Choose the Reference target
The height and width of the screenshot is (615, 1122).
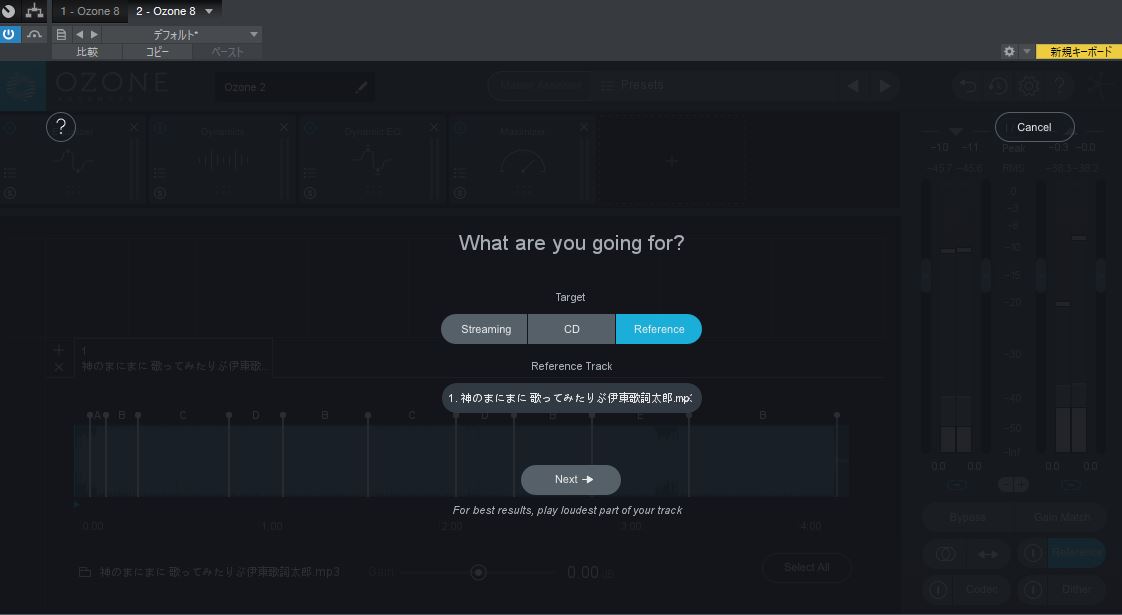659,329
